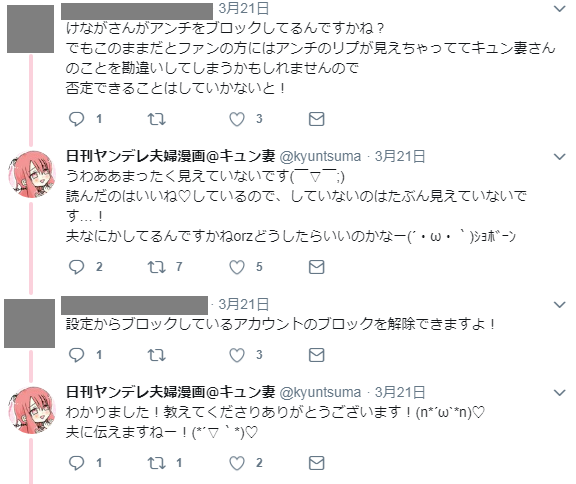Screen dimensions: 576x484
Task: Like the kyuntsuma tweet with 5 likes
Action: point(237,267)
